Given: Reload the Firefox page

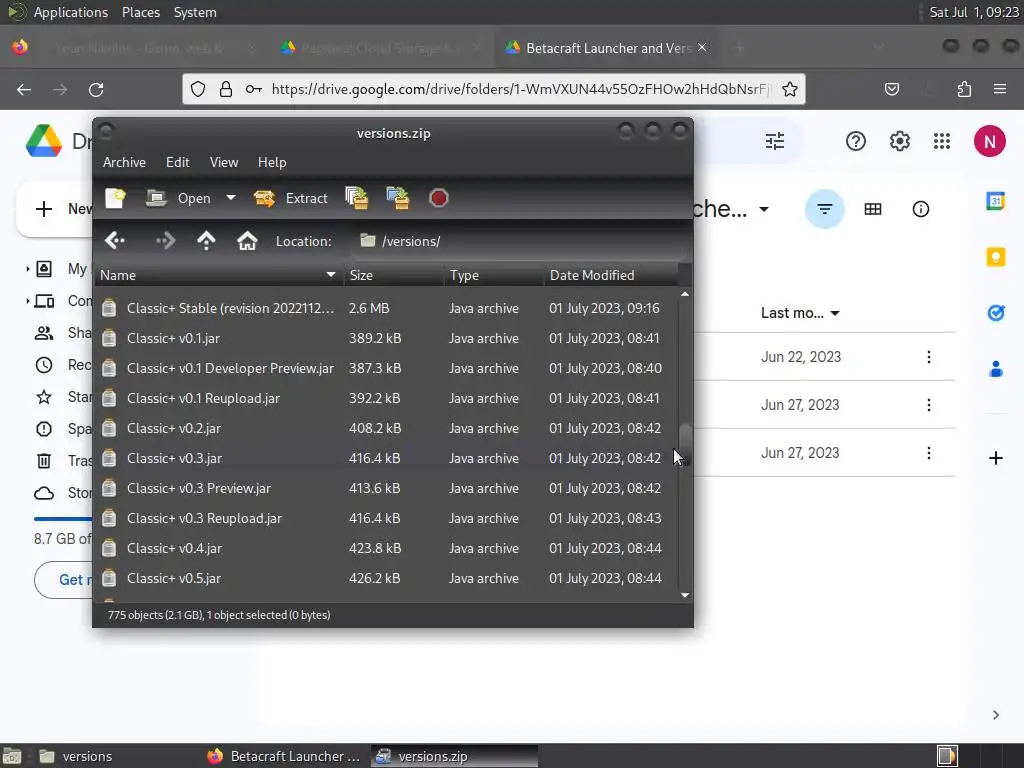Looking at the screenshot, I should [x=96, y=89].
